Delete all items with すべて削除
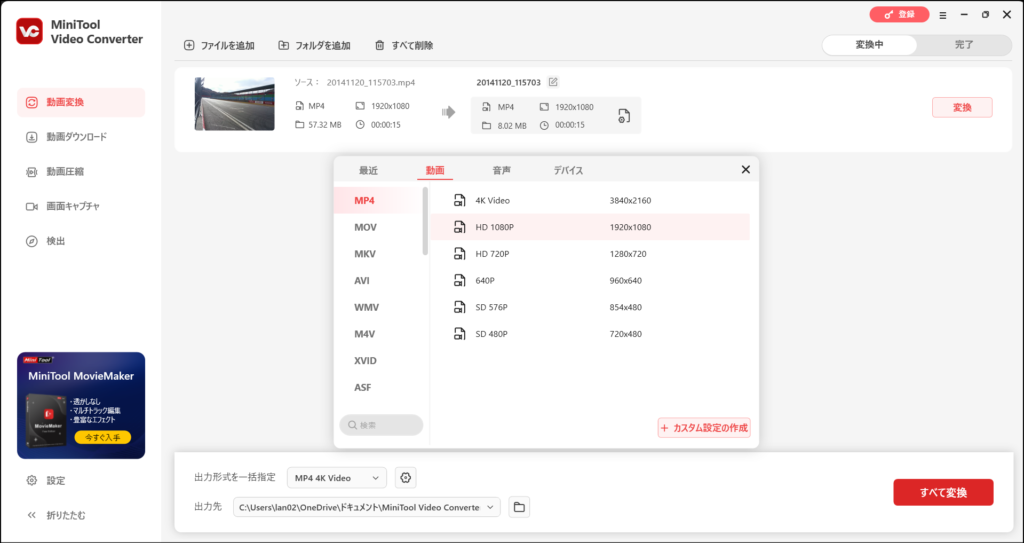 tap(404, 46)
